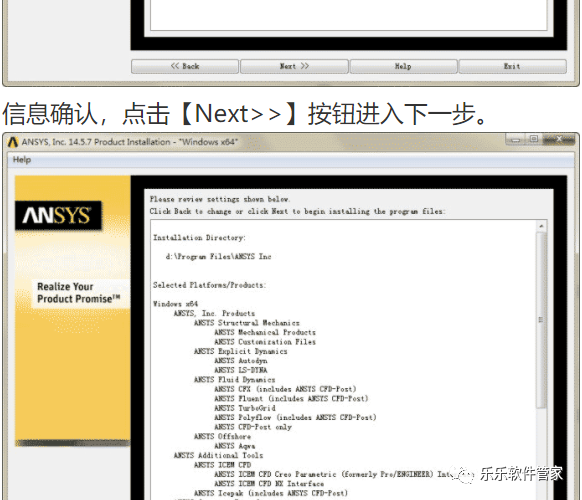Image resolution: width=582 pixels, height=500 pixels.
Task: Click the ANSYS banner logo on left panel
Action: (x=58, y=215)
